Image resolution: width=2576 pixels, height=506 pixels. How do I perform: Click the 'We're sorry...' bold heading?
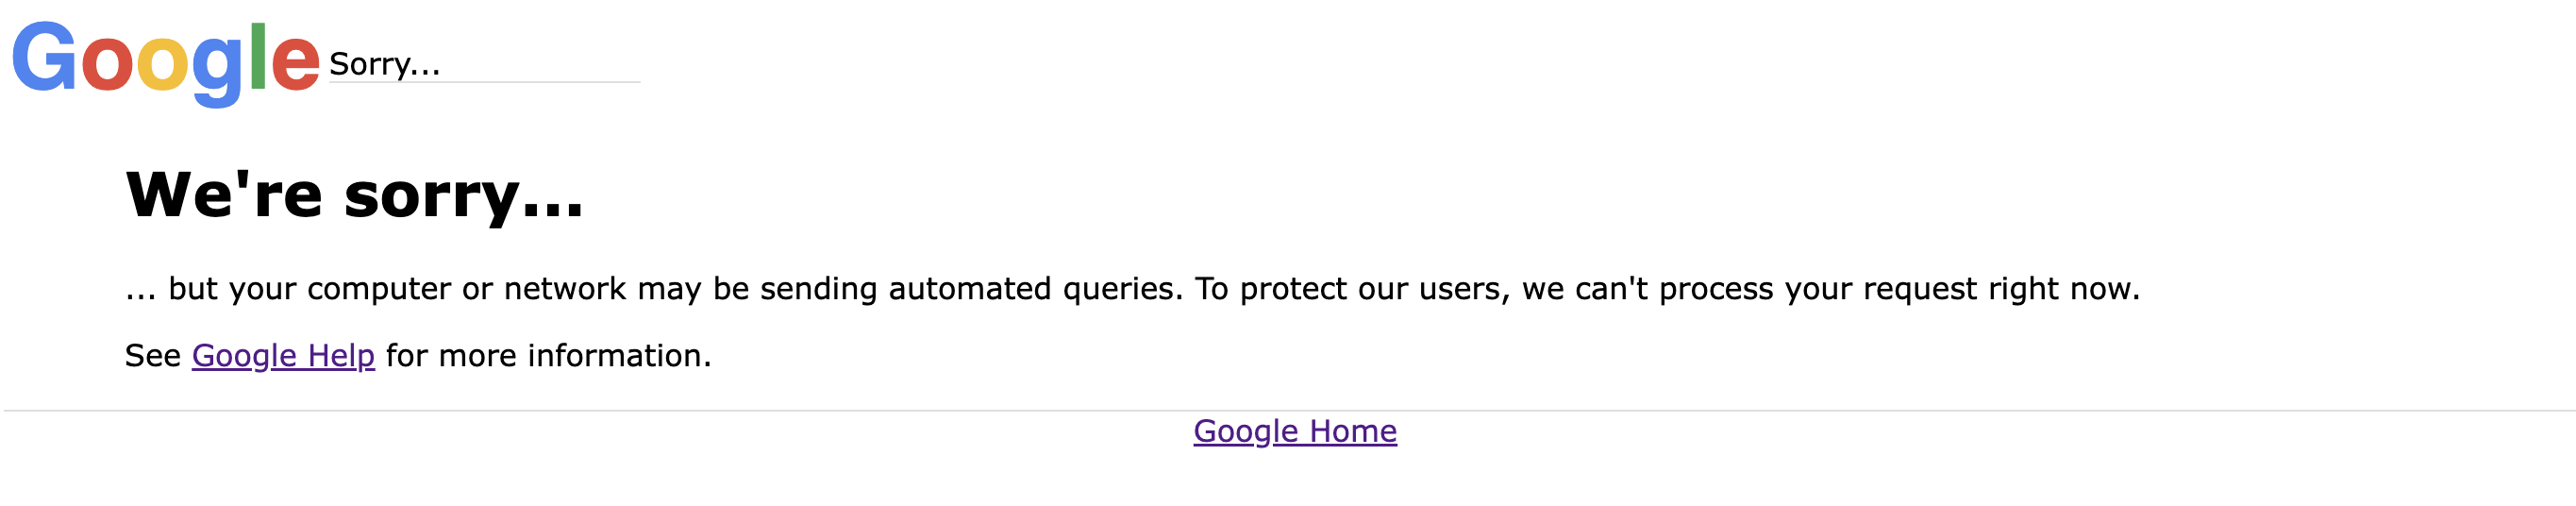point(354,195)
